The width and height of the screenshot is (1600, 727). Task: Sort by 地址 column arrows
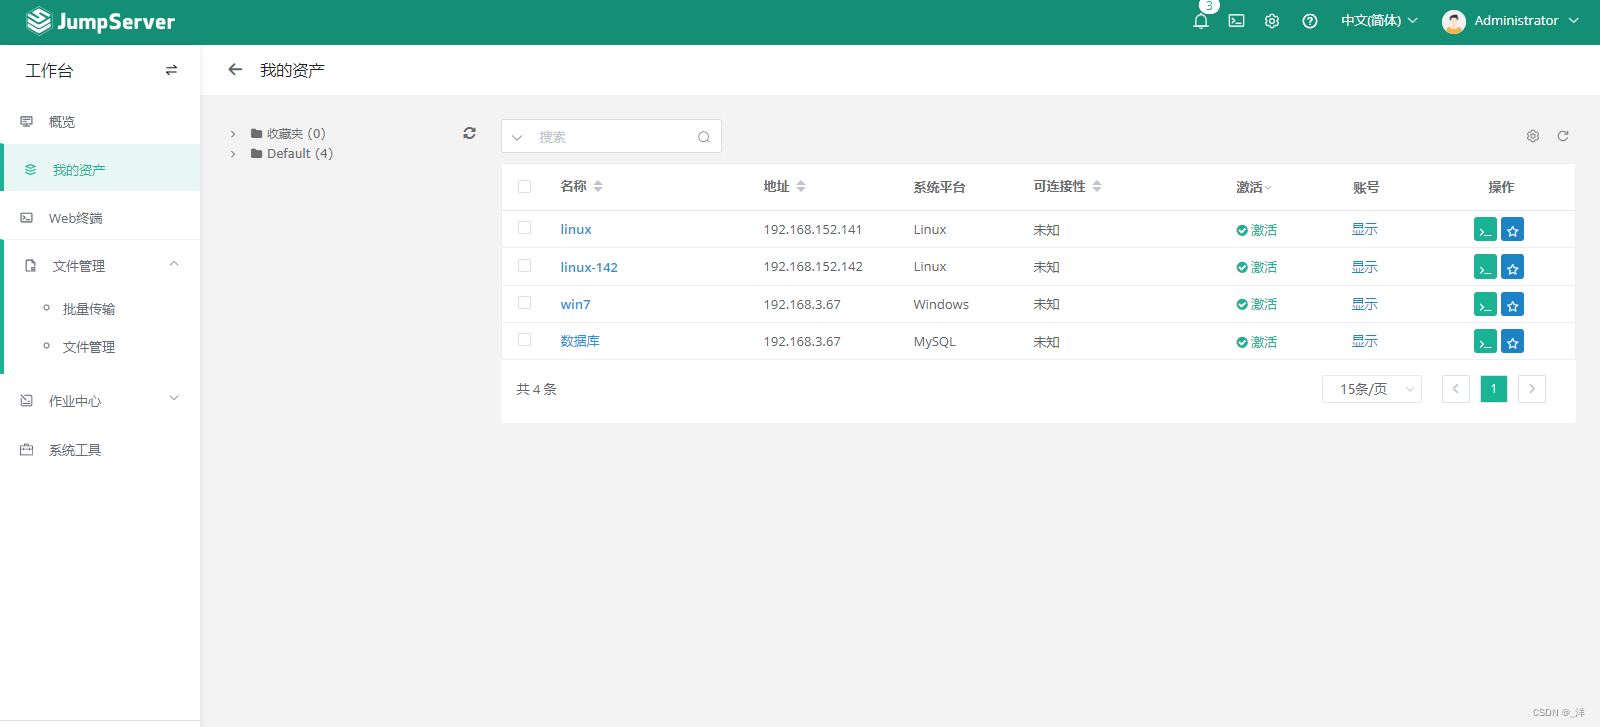pyautogui.click(x=801, y=186)
